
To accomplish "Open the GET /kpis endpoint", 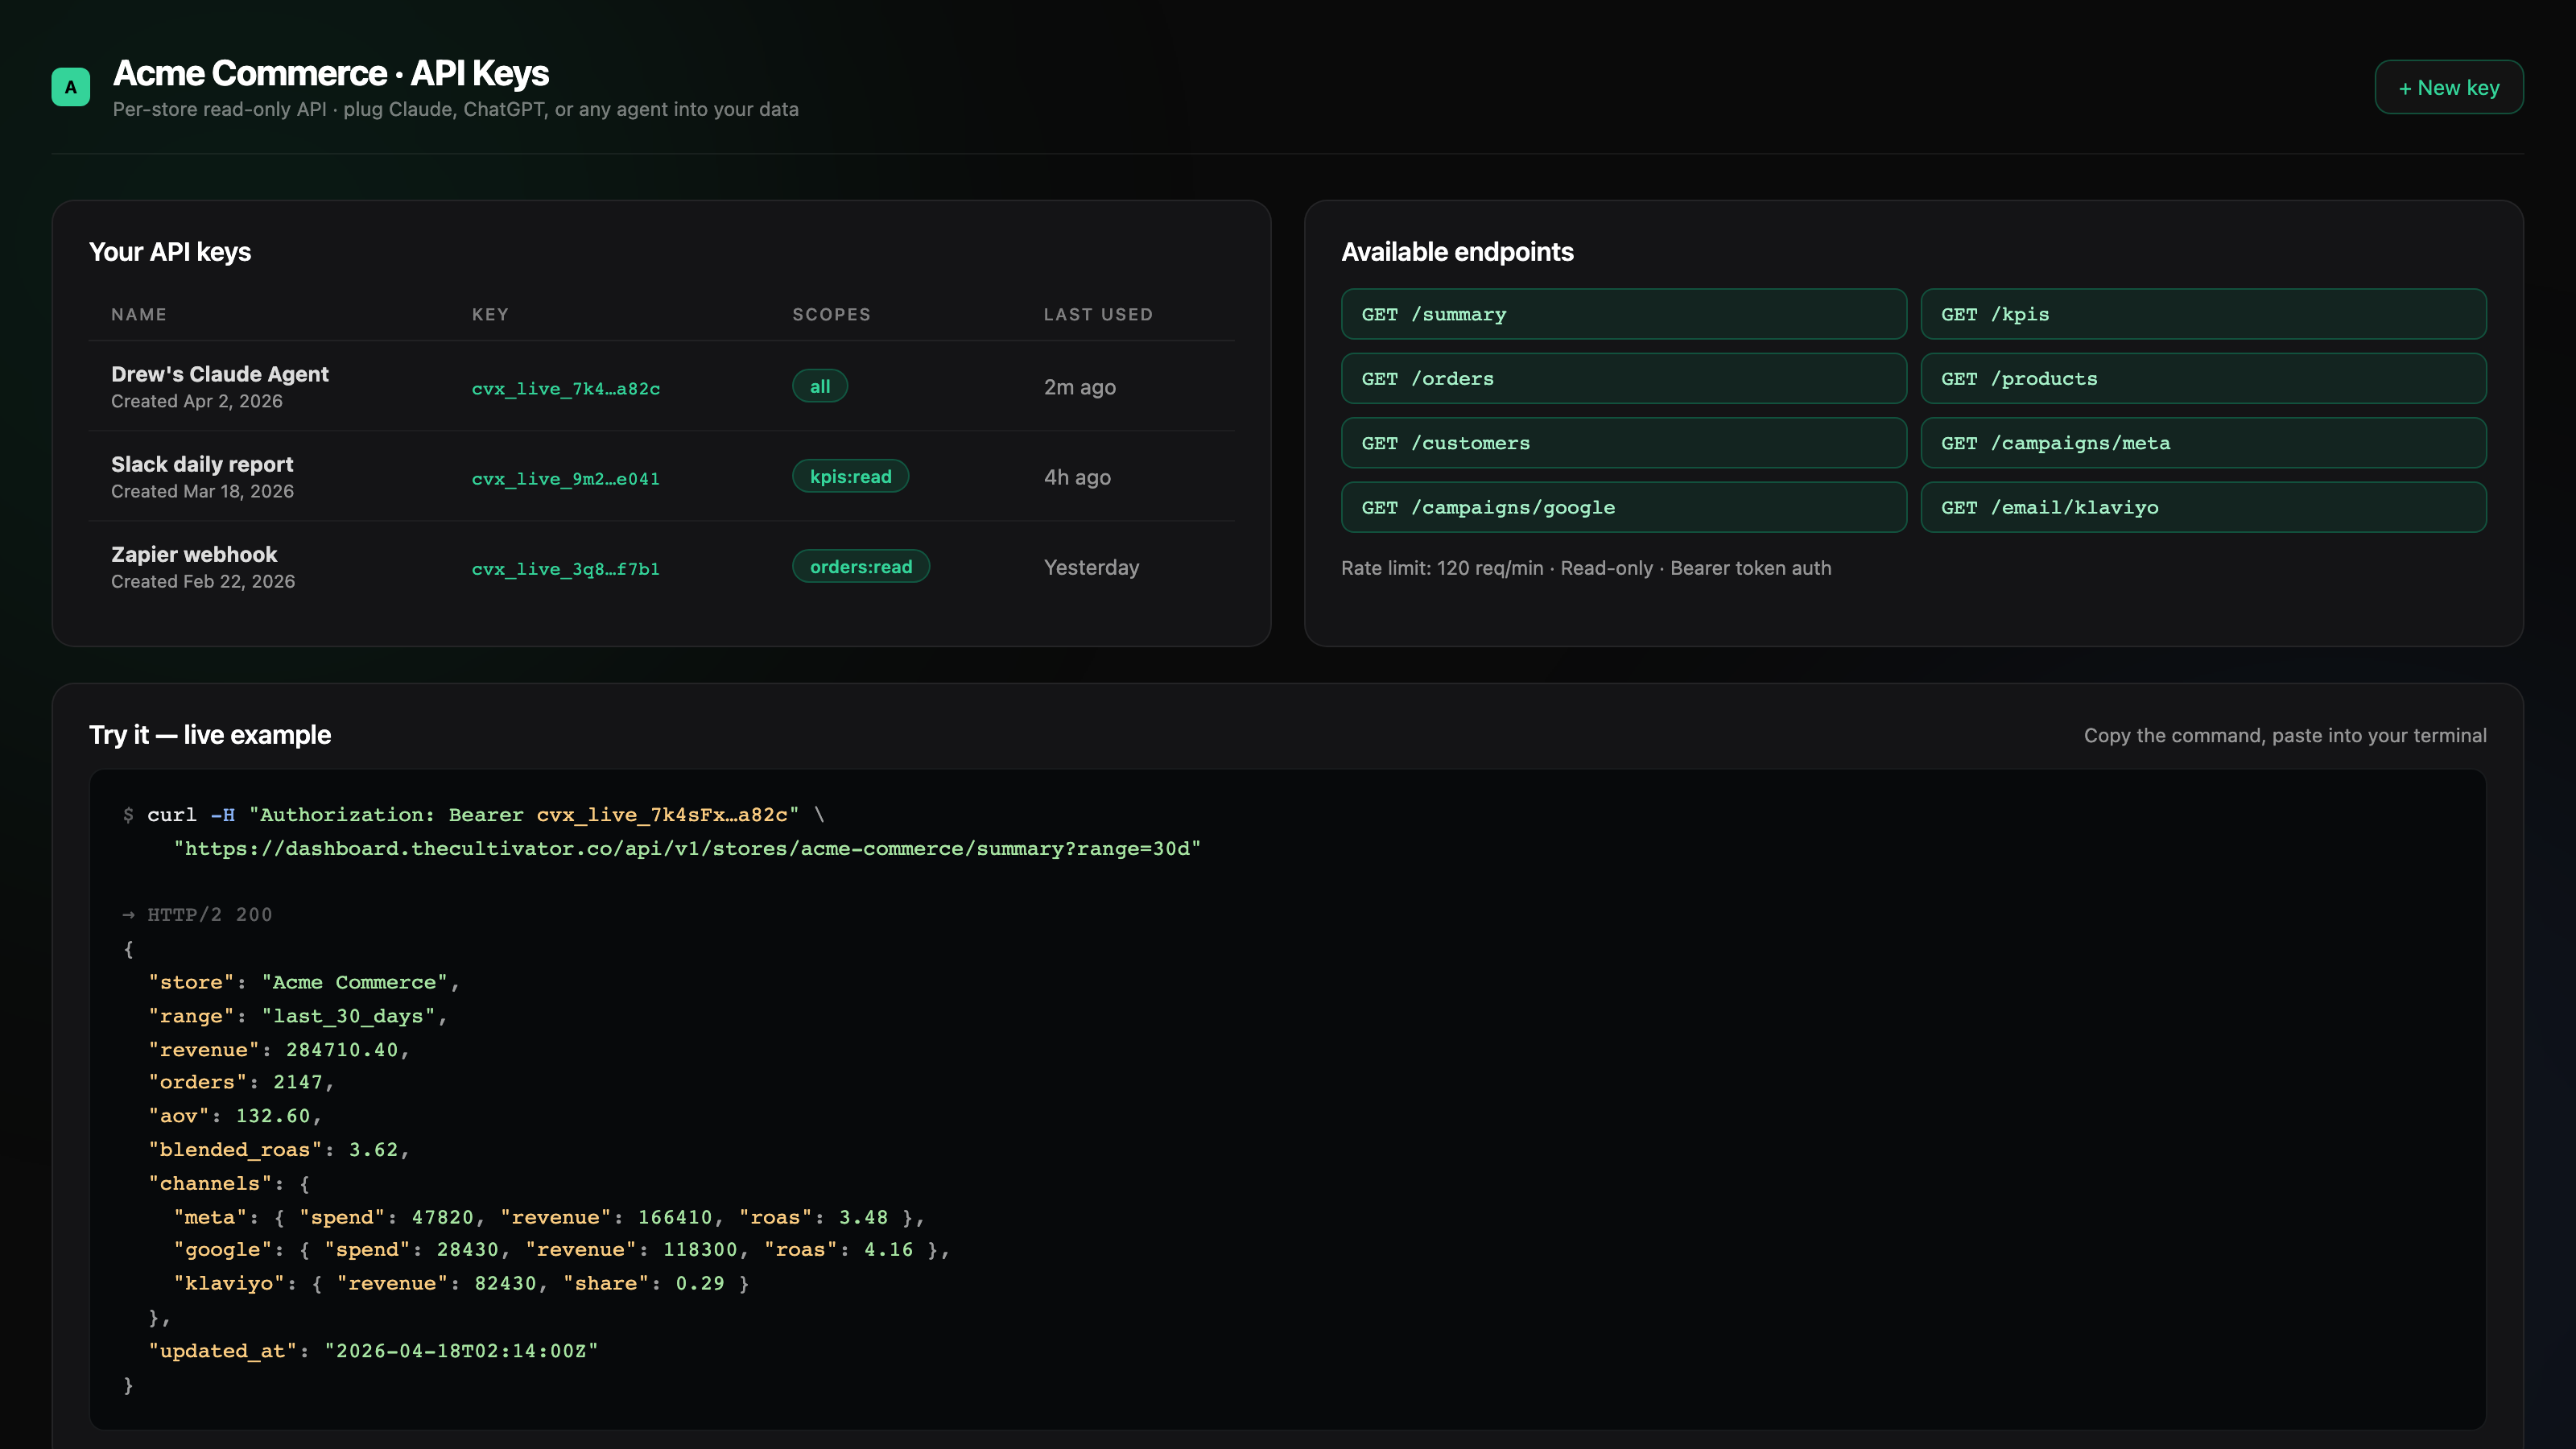I will [x=2204, y=314].
